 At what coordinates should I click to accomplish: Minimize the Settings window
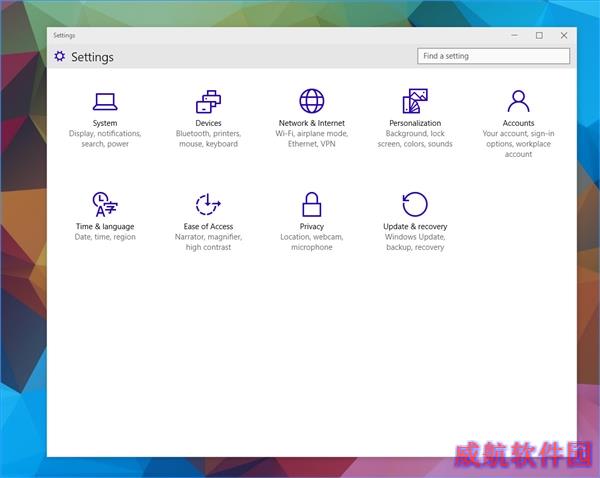coord(515,35)
